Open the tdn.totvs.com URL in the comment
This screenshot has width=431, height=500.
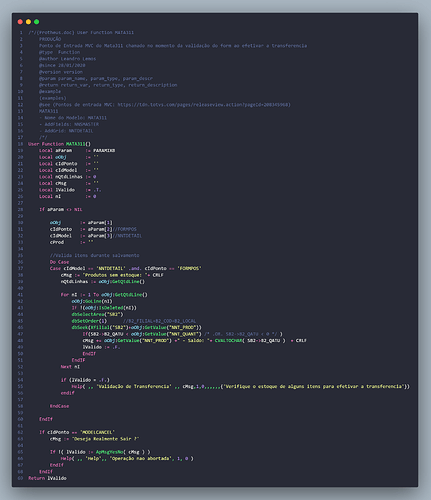(x=202, y=105)
